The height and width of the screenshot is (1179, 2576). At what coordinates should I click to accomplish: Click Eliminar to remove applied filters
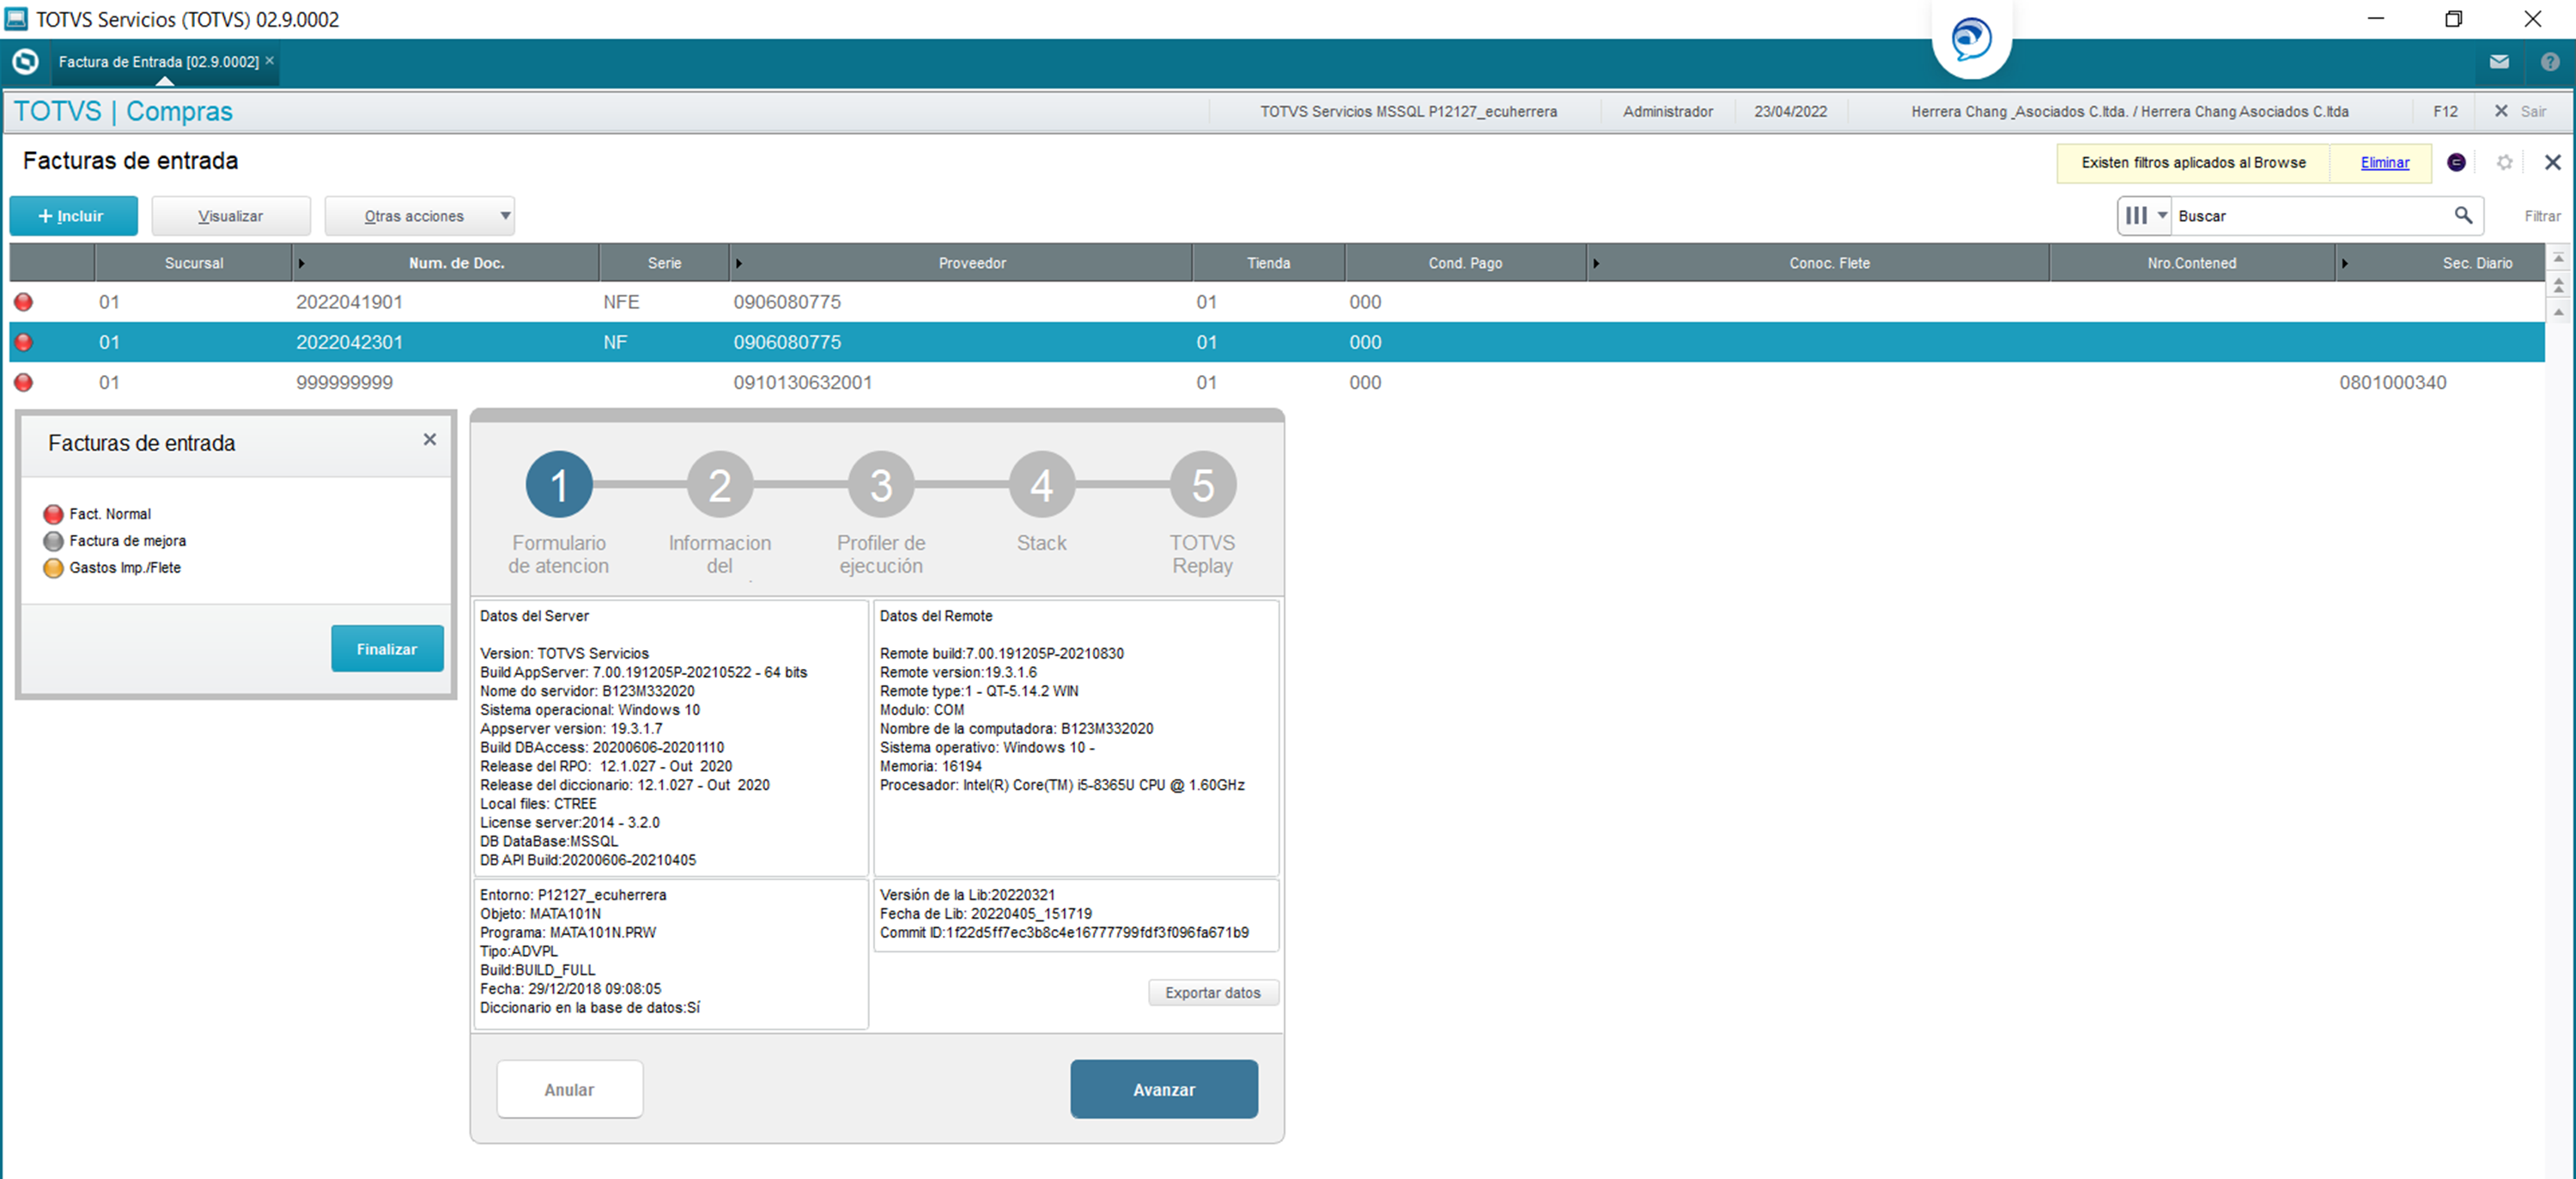click(x=2385, y=163)
